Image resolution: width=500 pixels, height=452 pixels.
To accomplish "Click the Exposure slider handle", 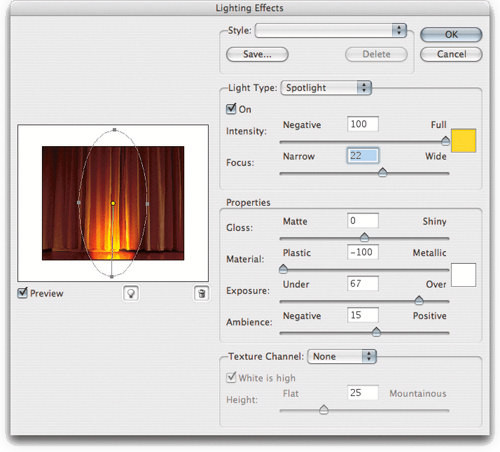I will pos(419,300).
